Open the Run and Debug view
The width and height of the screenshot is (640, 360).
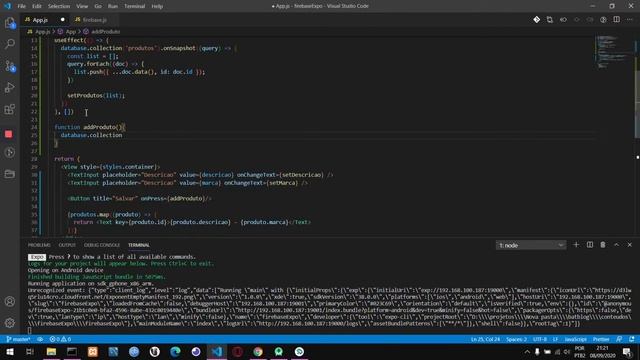[x=10, y=87]
